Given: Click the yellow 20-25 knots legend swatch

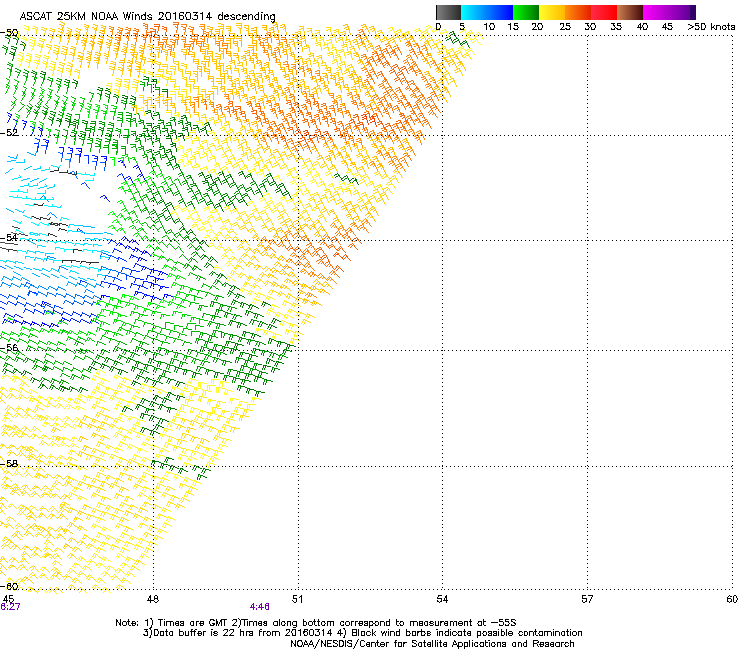Looking at the screenshot, I should point(552,12).
